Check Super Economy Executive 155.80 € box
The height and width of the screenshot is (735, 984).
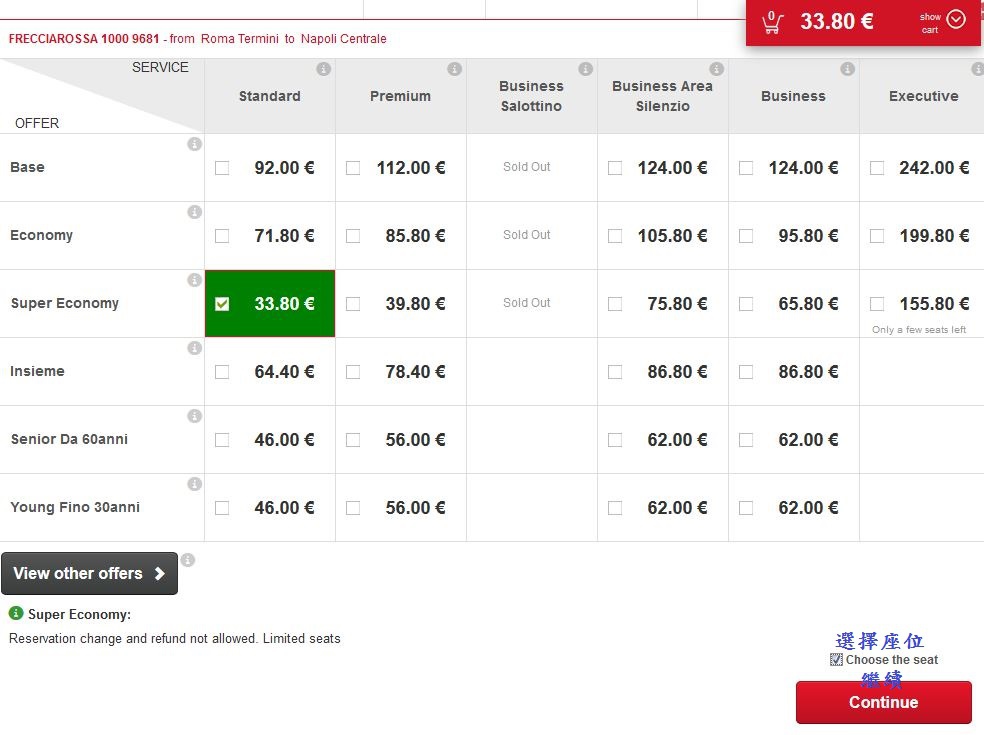(x=877, y=304)
